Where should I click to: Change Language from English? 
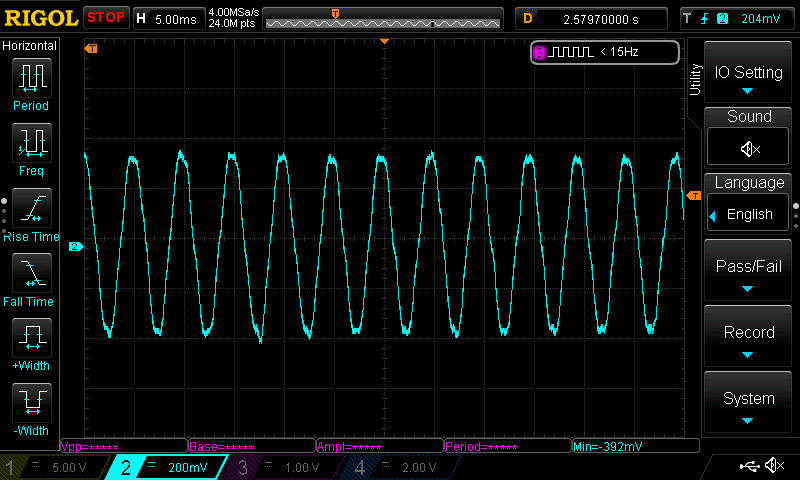tap(749, 214)
